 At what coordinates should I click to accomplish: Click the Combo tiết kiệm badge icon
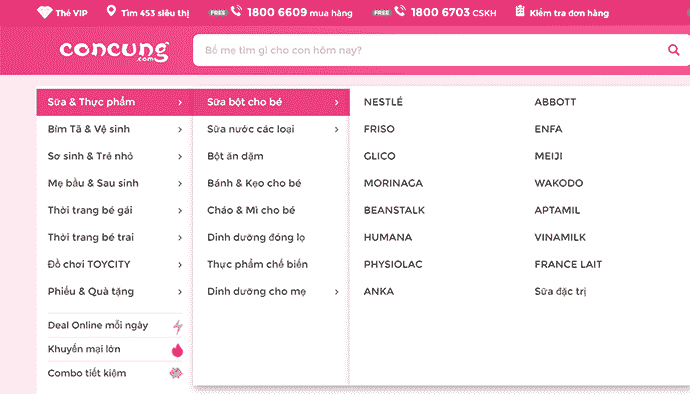[176, 373]
